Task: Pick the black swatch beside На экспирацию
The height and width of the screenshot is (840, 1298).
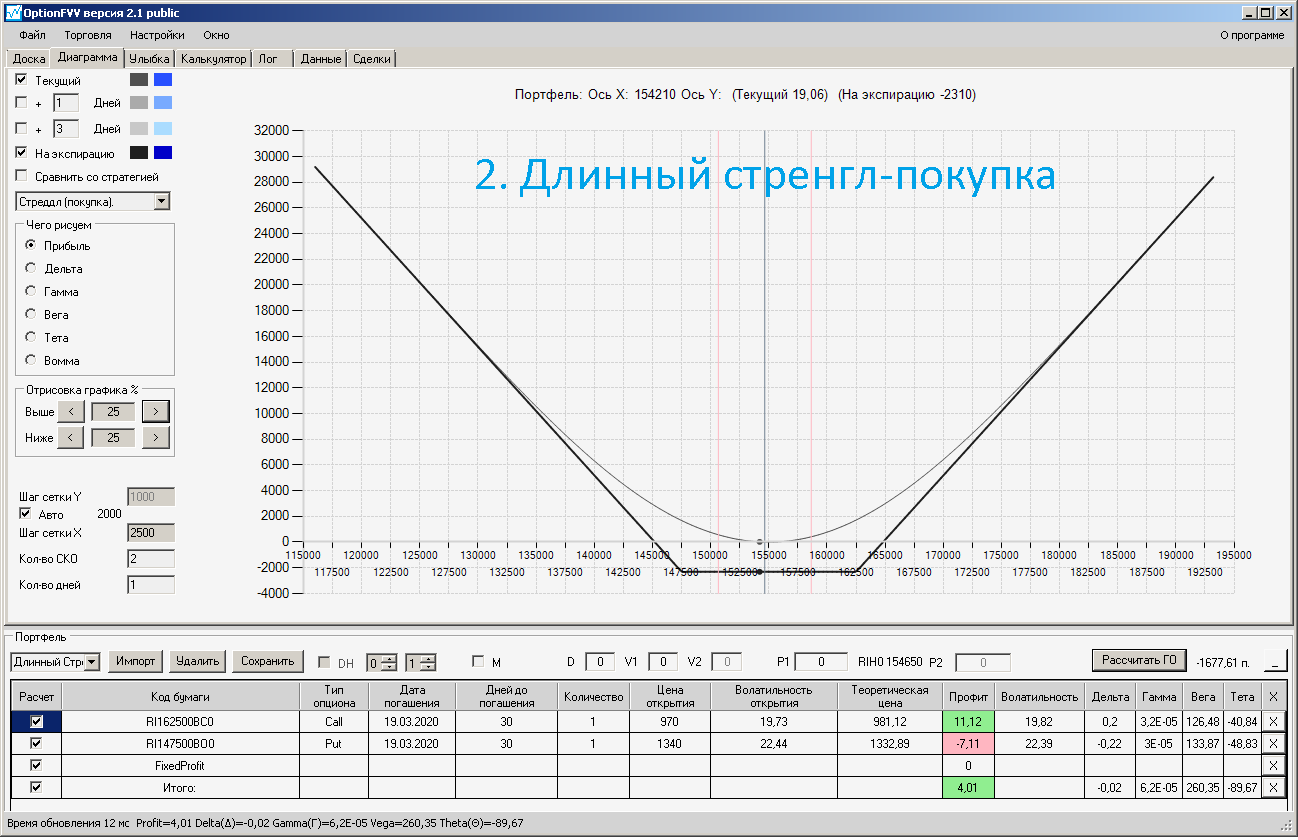Action: click(139, 153)
